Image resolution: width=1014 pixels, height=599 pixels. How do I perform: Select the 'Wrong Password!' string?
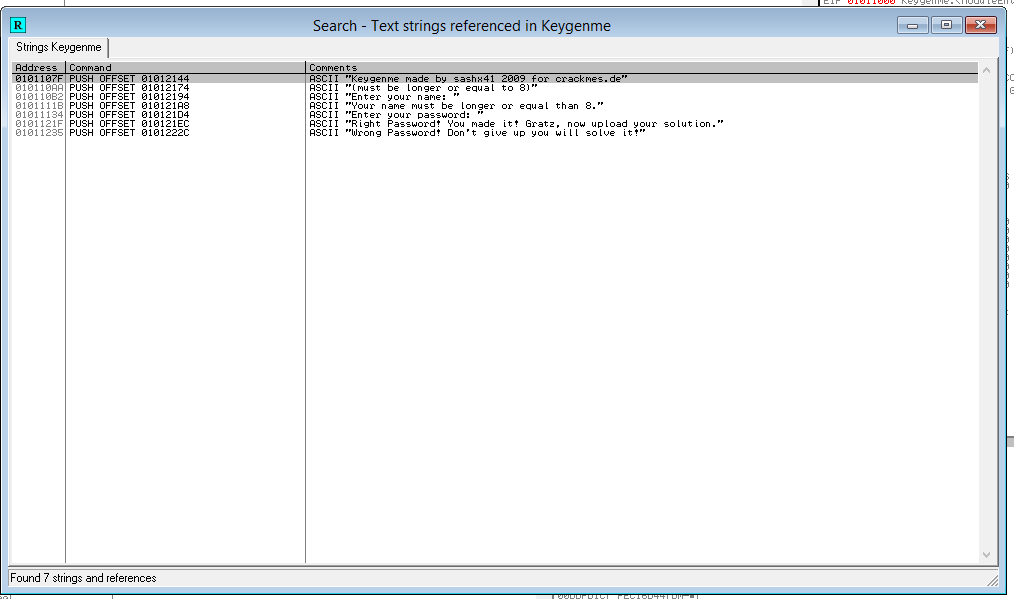[477, 133]
